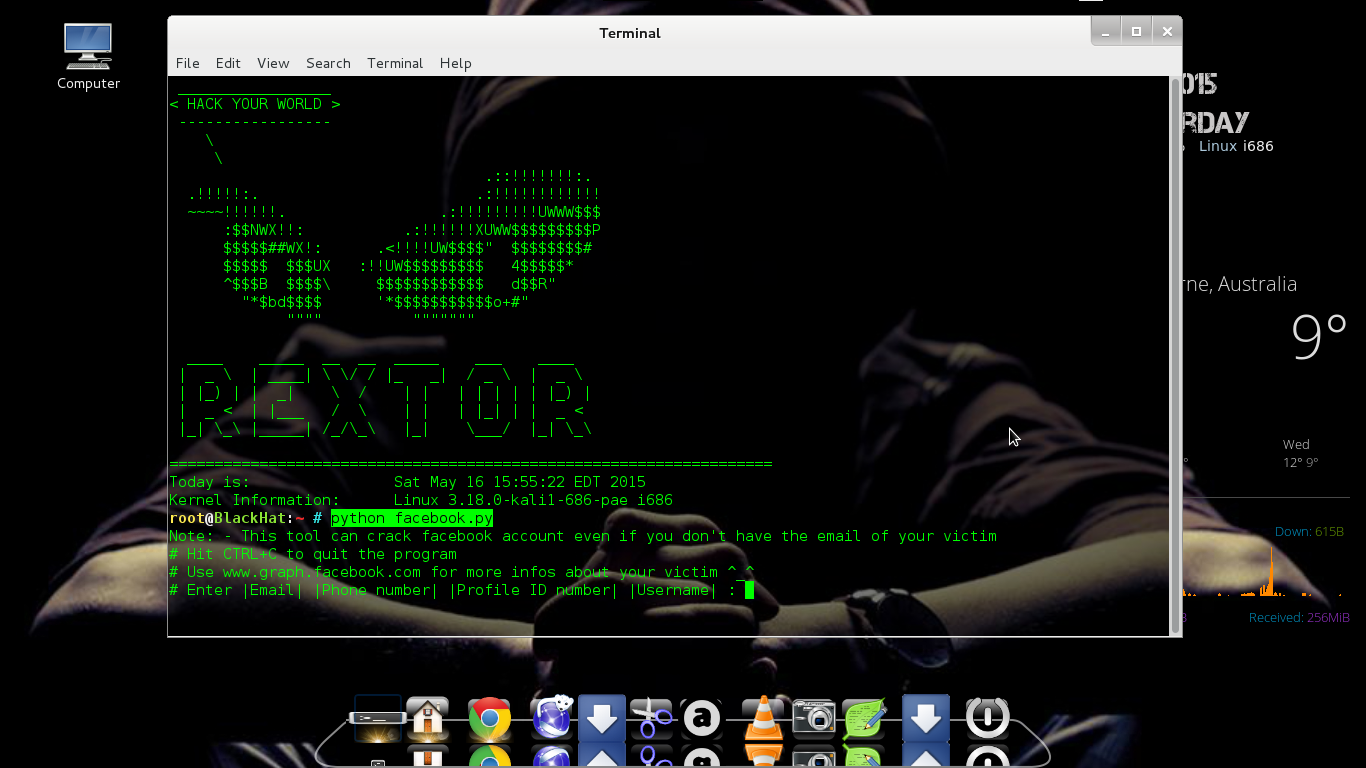Open the Amarok 'a' icon in the dock

[701, 717]
